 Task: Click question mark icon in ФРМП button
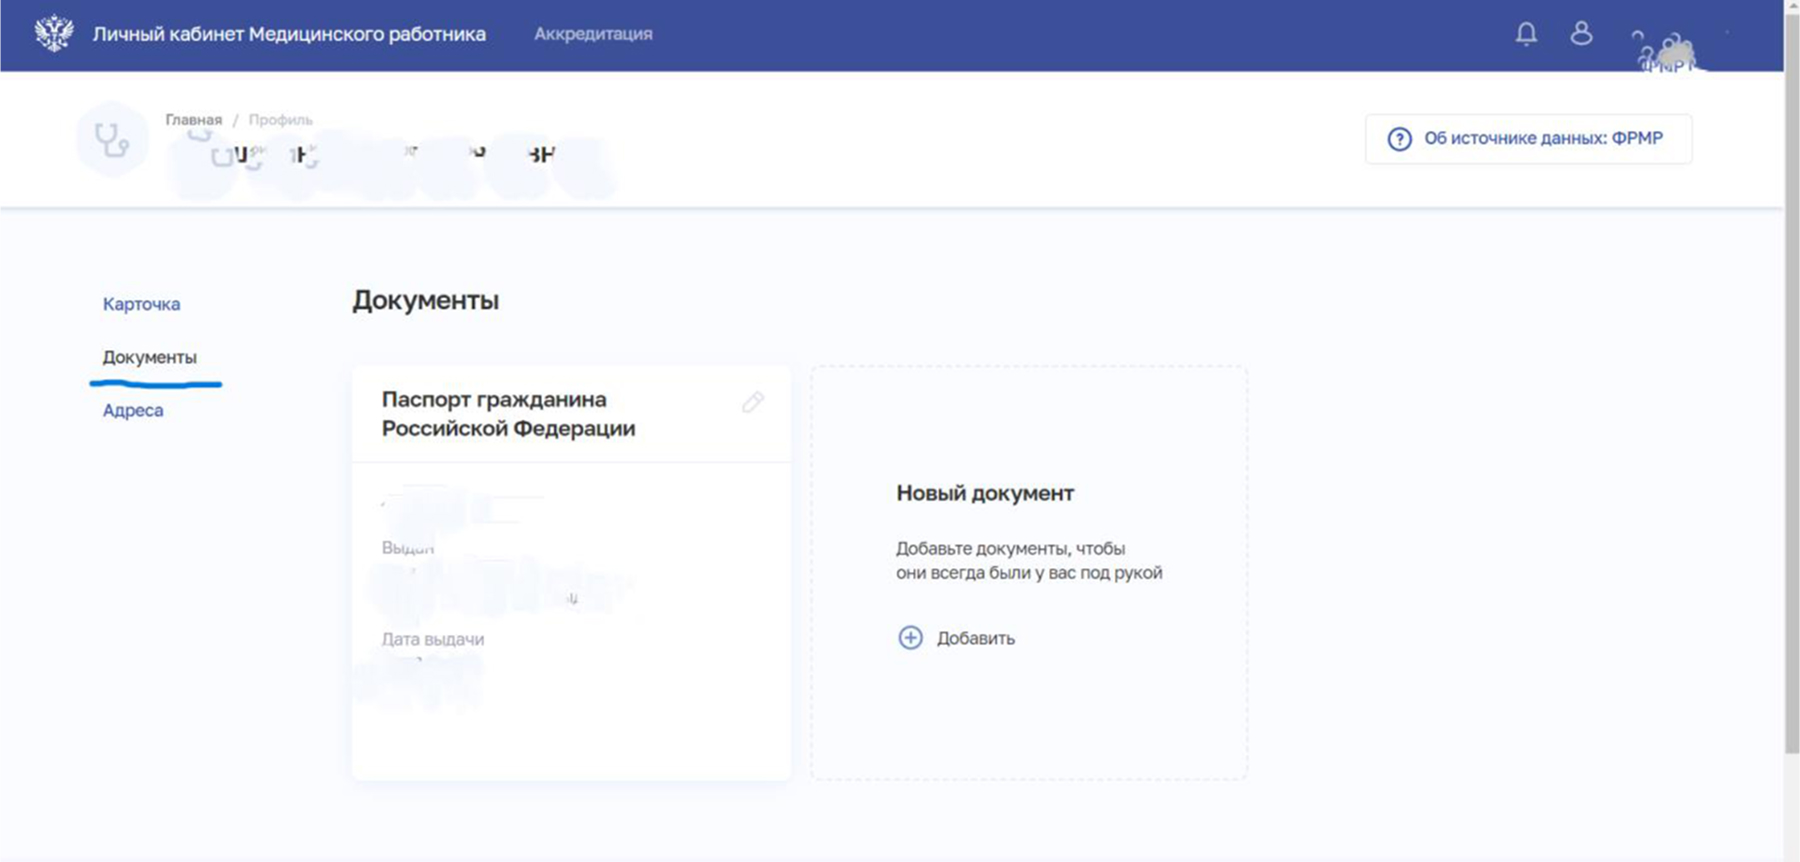click(x=1399, y=139)
